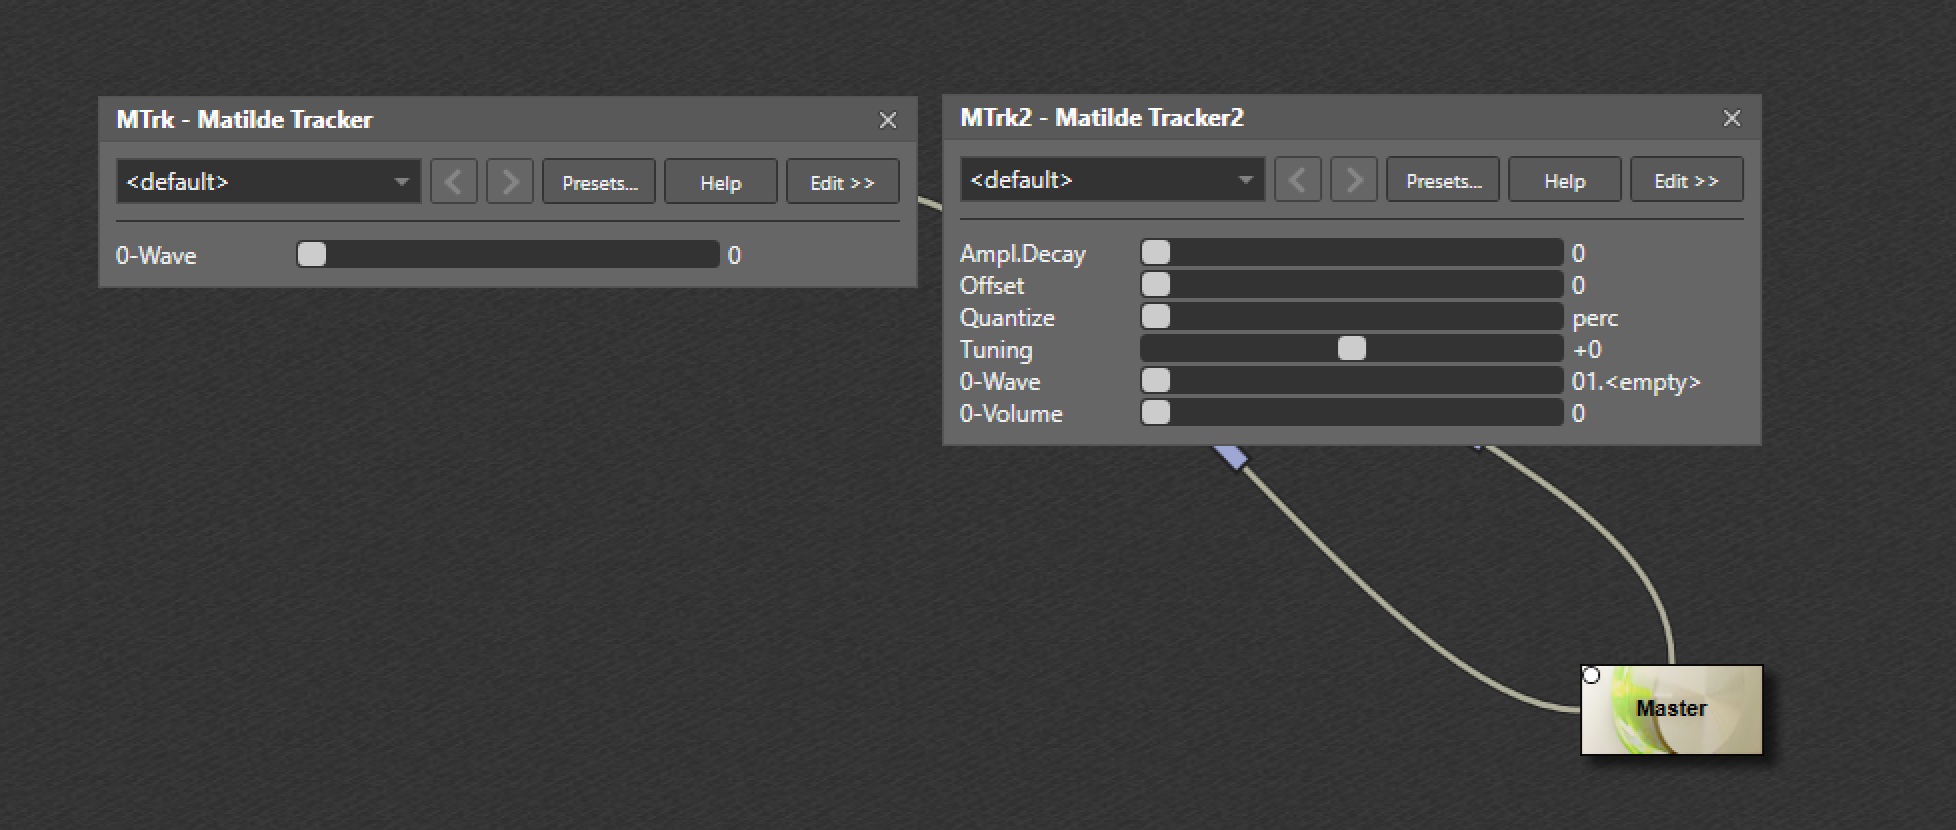This screenshot has height=830, width=1956.
Task: Close the MTrk Matilde Tracker panel
Action: 887,120
